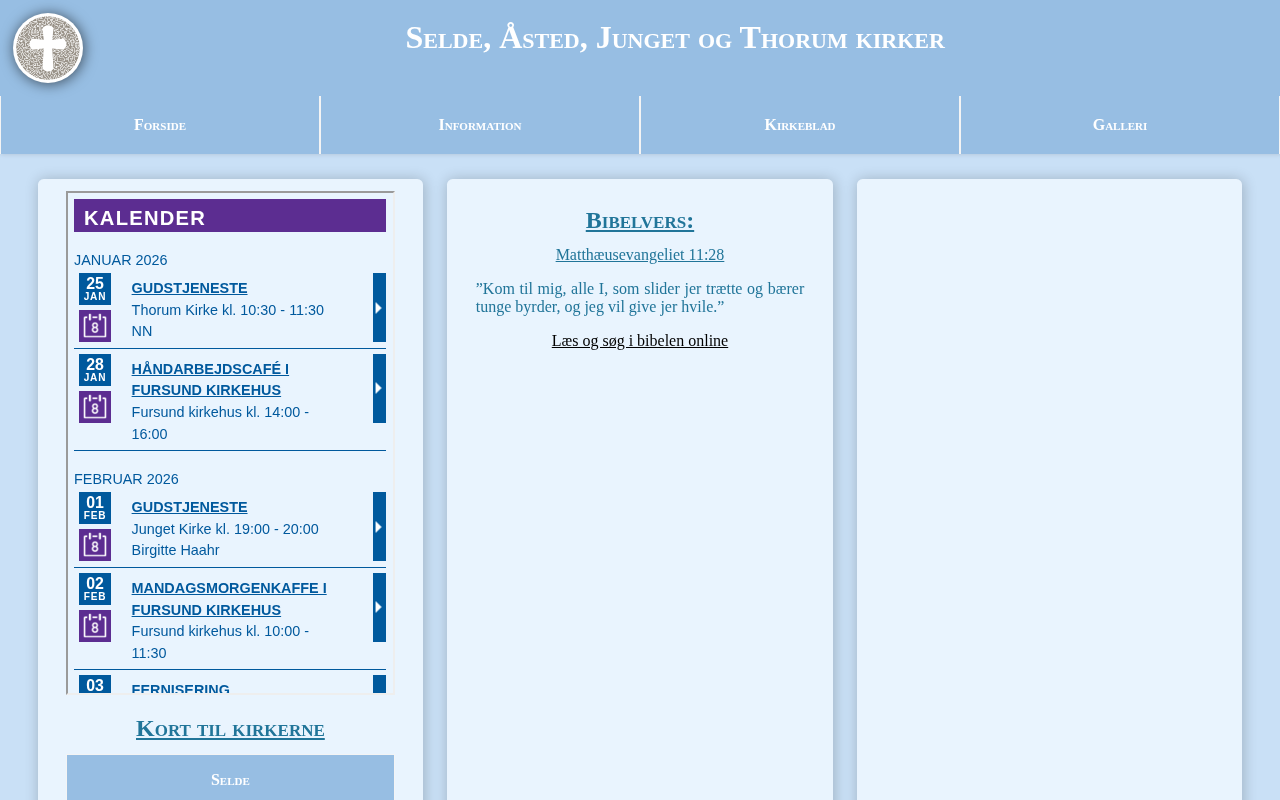The image size is (1280, 800).
Task: Select the 03 Feb date badge
Action: [x=95, y=685]
